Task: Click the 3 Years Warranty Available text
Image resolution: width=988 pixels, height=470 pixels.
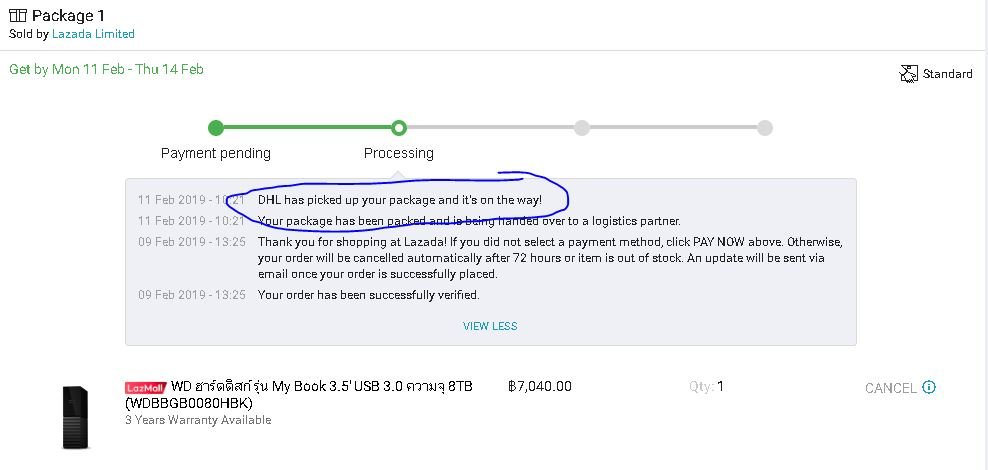Action: [198, 420]
